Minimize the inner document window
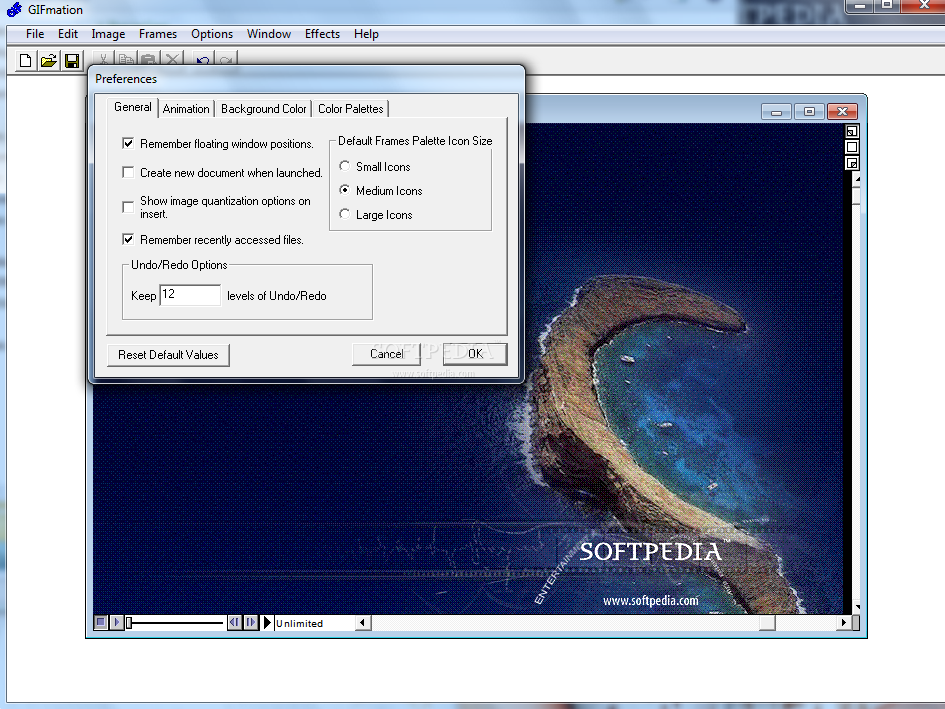Viewport: 945px width, 709px height. point(776,112)
